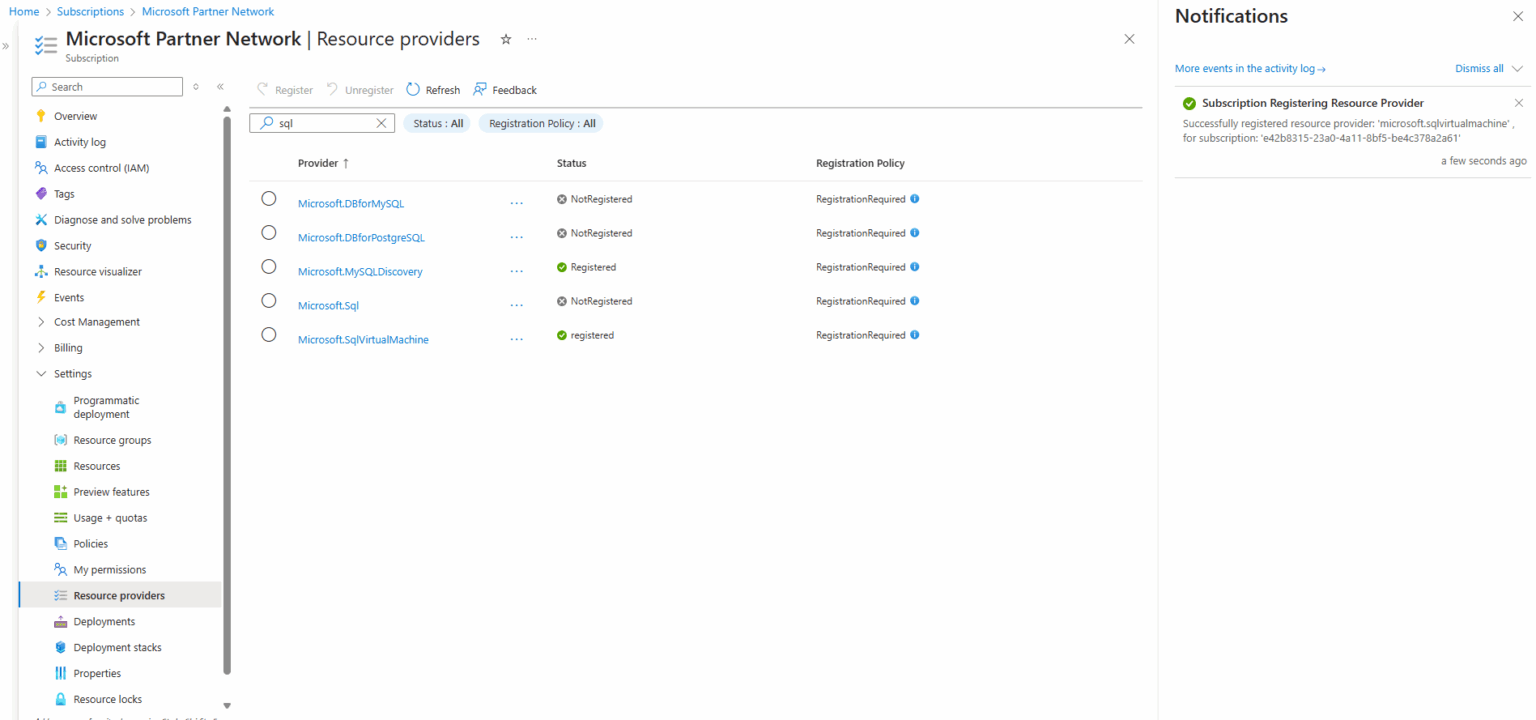This screenshot has width=1536, height=720.
Task: Open the Registration Policy : All filter
Action: [540, 122]
